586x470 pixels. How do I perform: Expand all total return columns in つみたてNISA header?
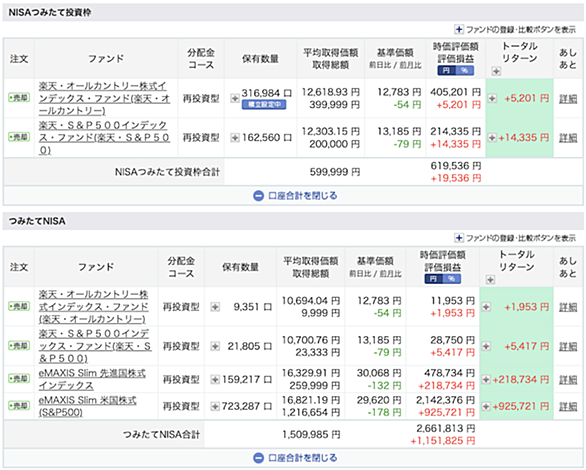[490, 279]
